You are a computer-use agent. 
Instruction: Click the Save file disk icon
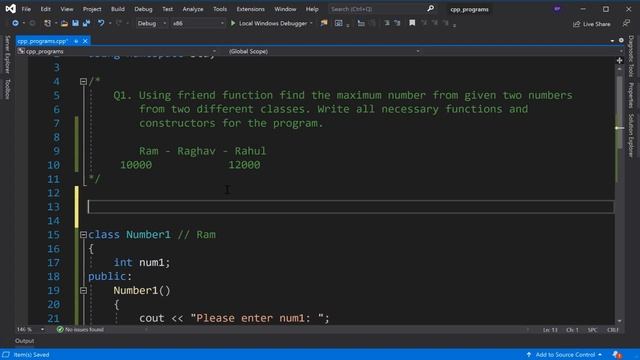[75, 24]
